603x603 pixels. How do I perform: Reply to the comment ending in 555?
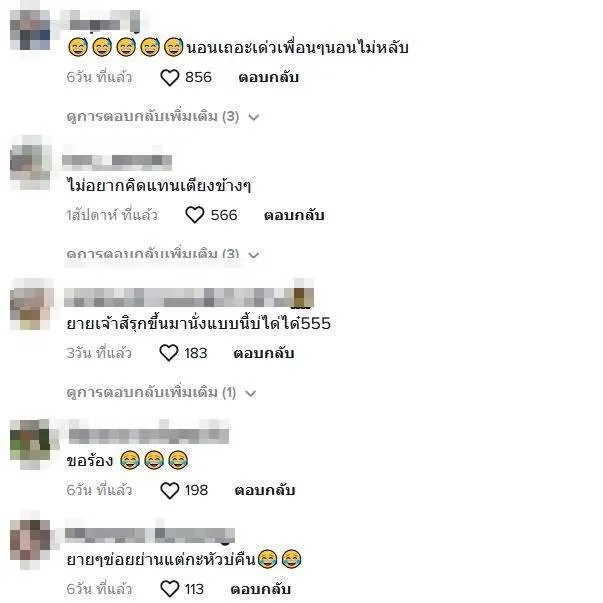(263, 353)
